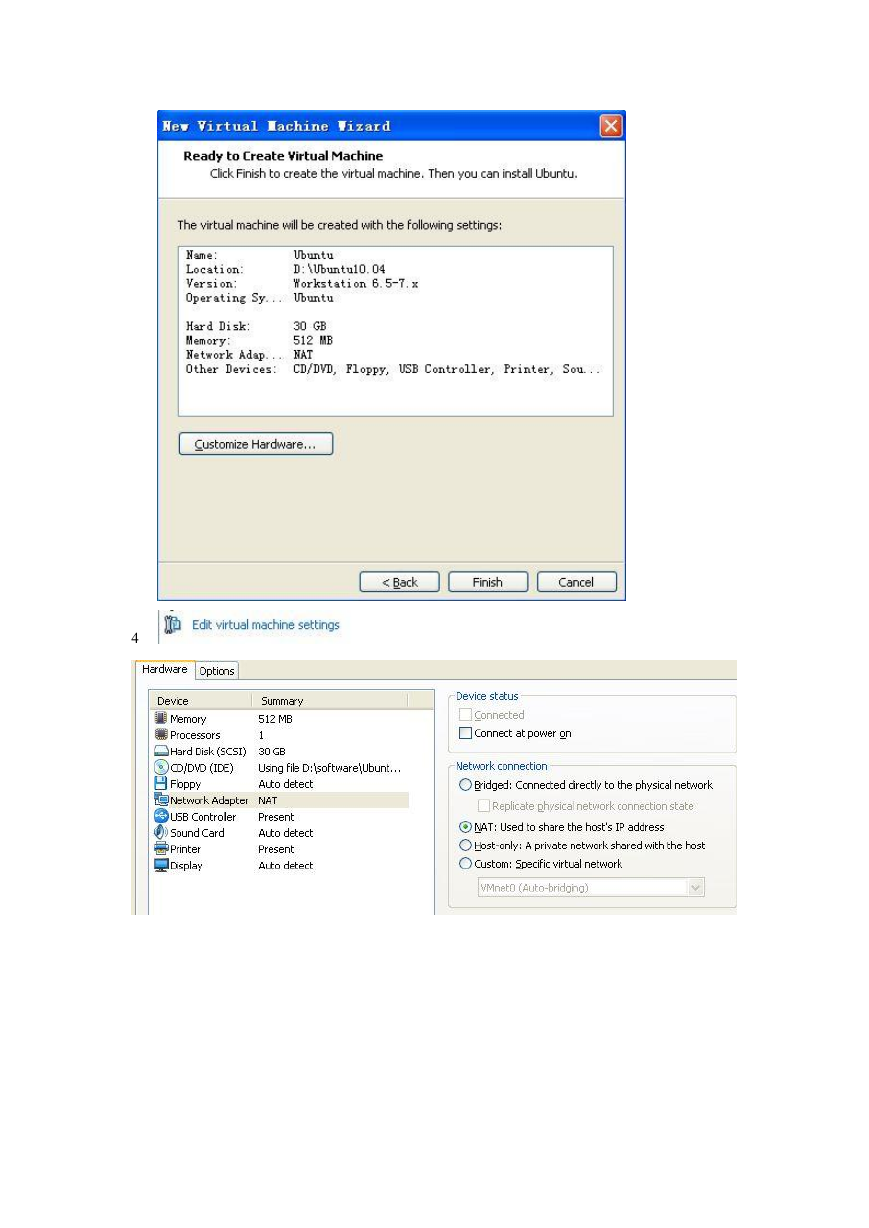869x1228 pixels.
Task: Click the Sound Card speaker icon
Action: pos(161,832)
